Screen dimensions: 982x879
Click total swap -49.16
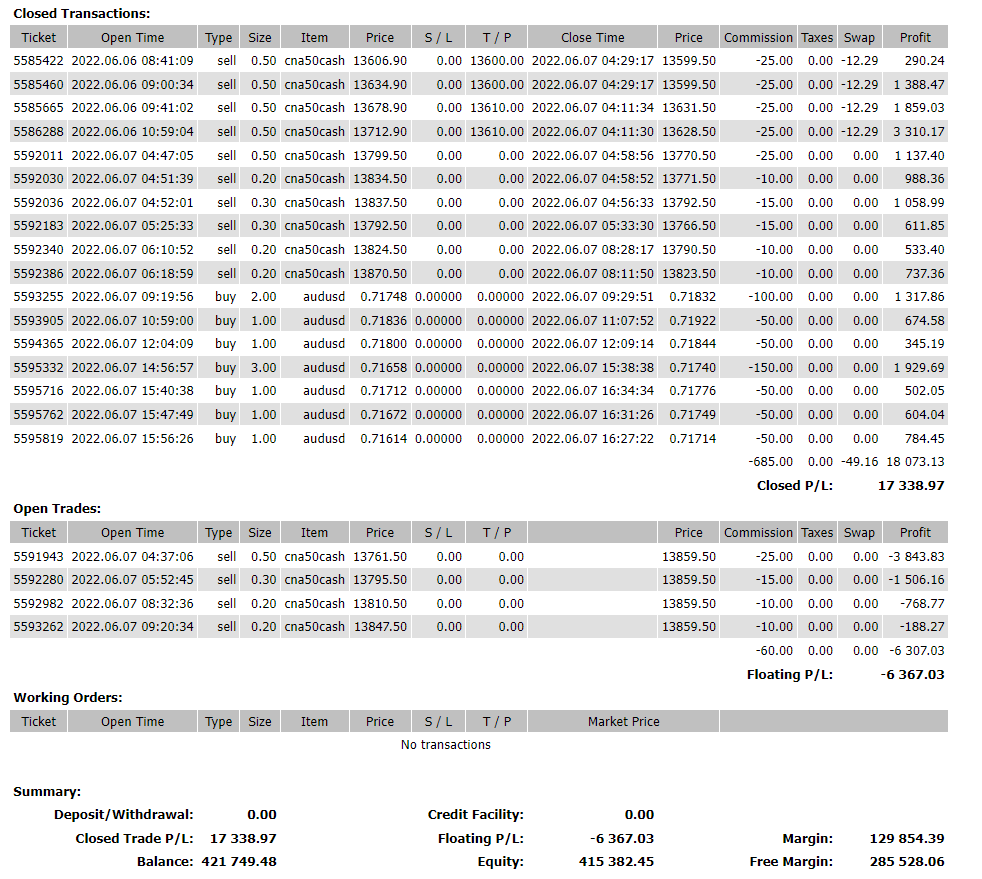[x=859, y=462]
